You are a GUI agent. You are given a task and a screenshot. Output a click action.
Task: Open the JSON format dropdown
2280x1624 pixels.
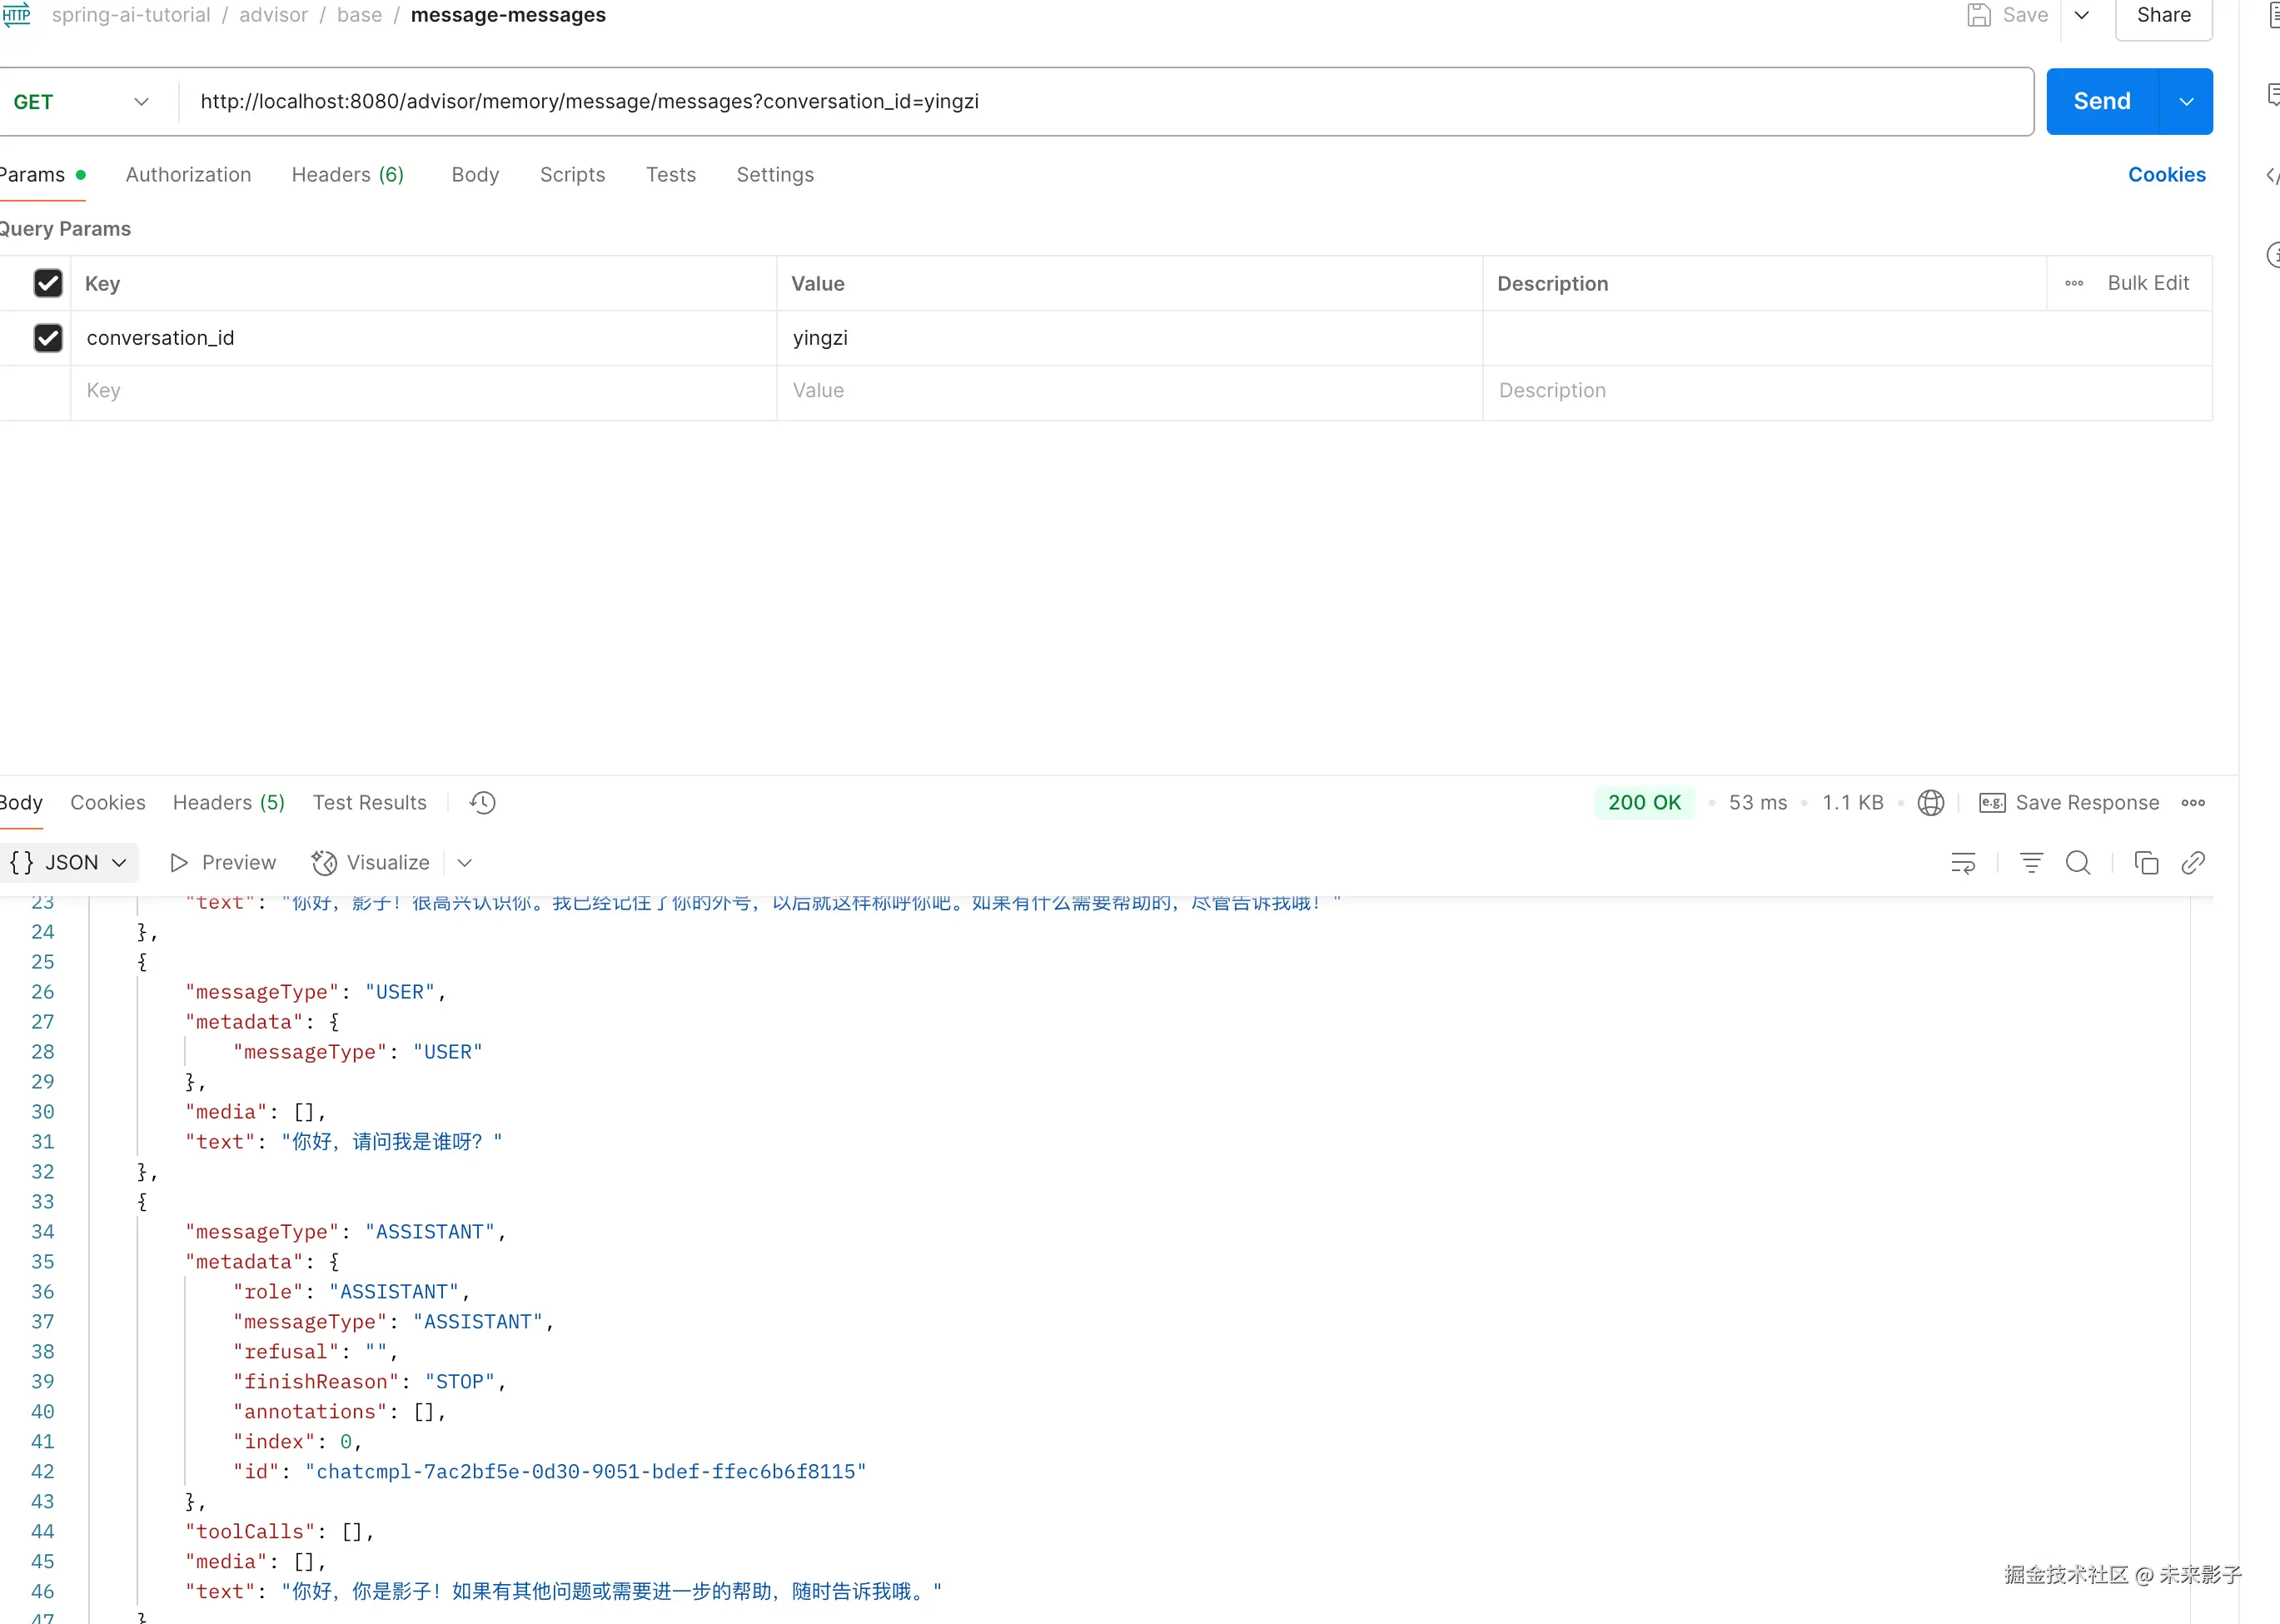(x=70, y=863)
